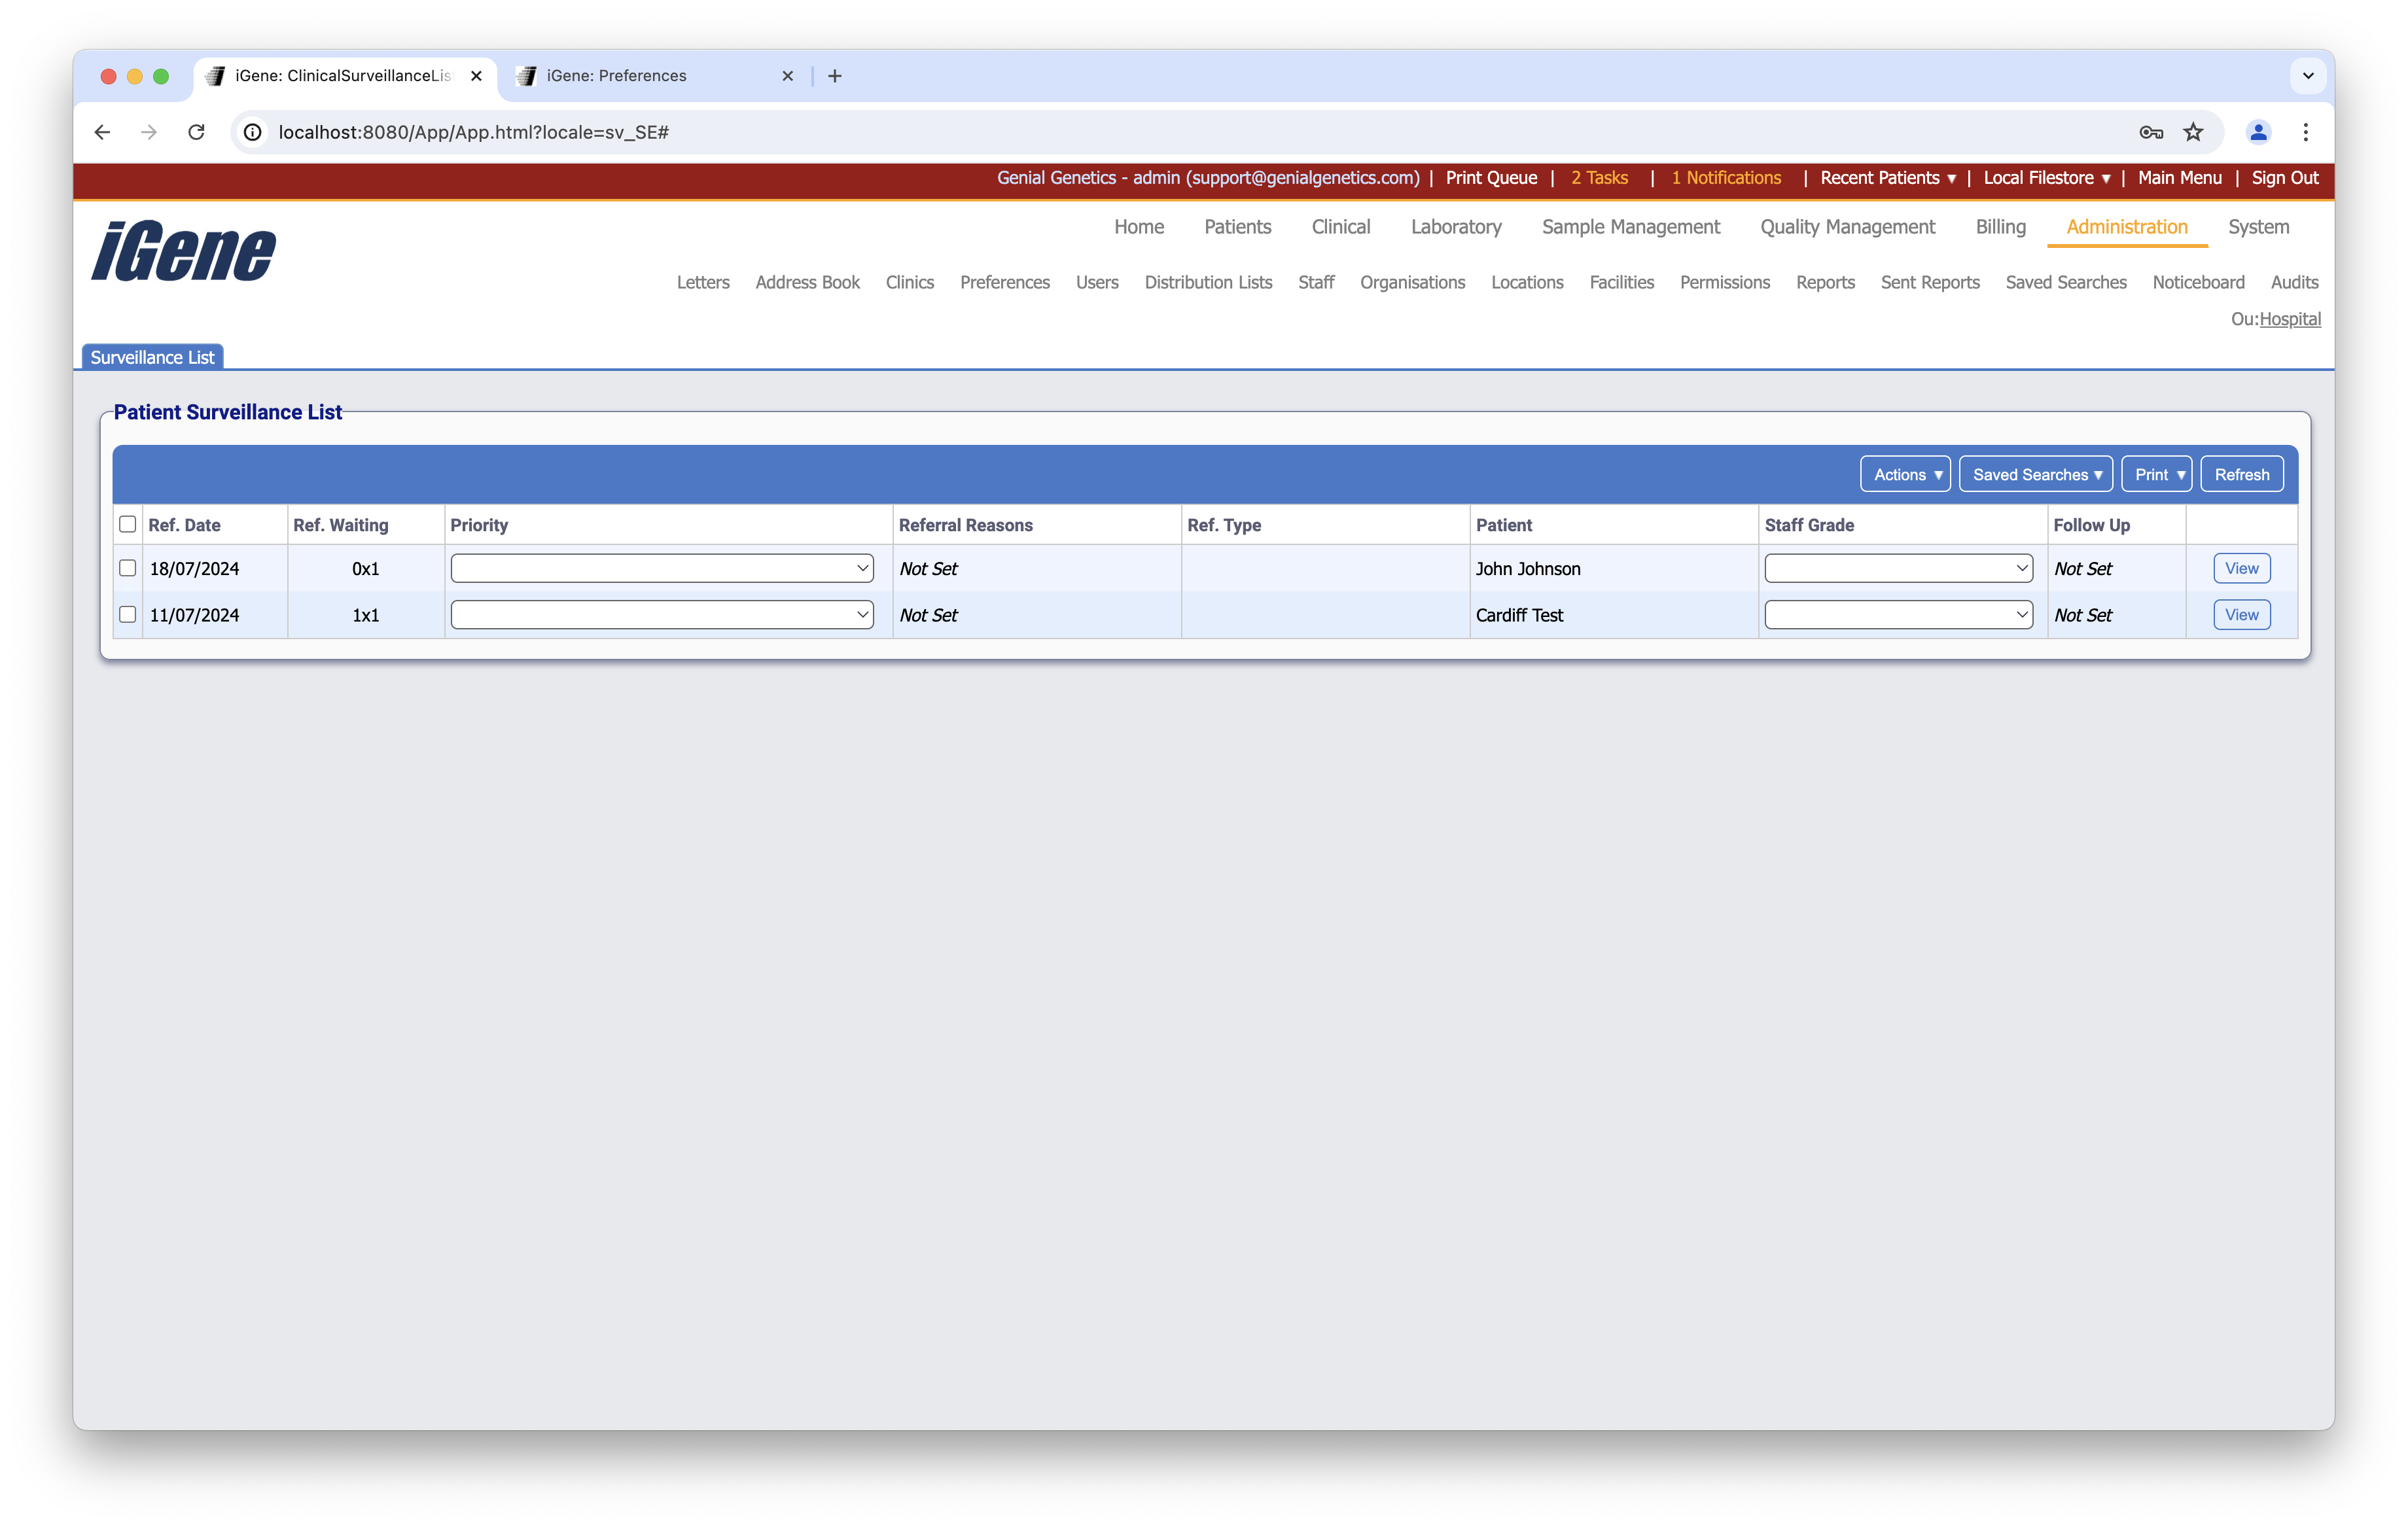Open Chrome three-dot menu icon
Image resolution: width=2408 pixels, height=1527 pixels.
pyautogui.click(x=2305, y=132)
